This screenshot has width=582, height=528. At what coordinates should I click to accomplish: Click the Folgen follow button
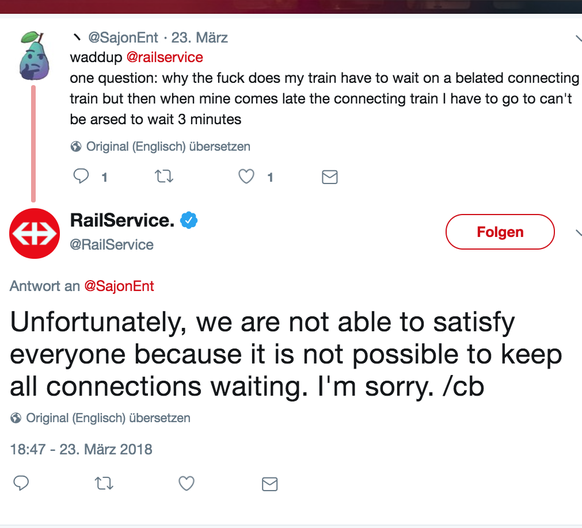[x=500, y=232]
